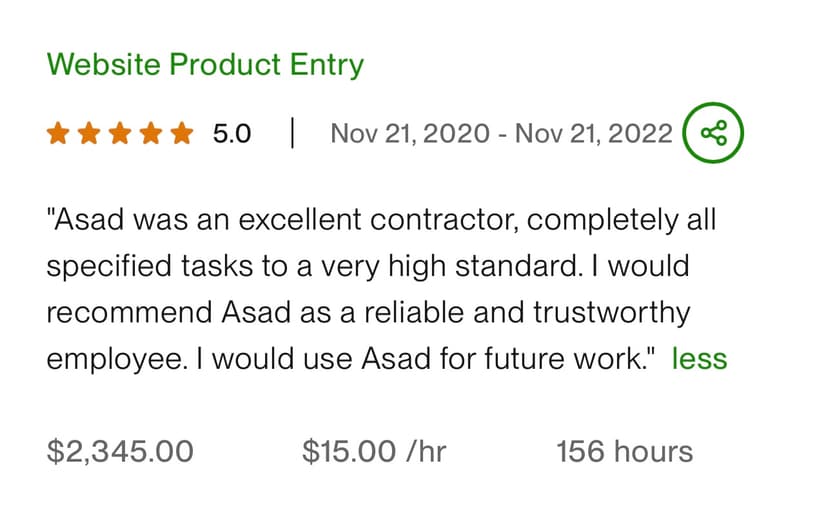This screenshot has width=828, height=512.
Task: Click the review line starting "Asad was an excellent"
Action: 381,220
